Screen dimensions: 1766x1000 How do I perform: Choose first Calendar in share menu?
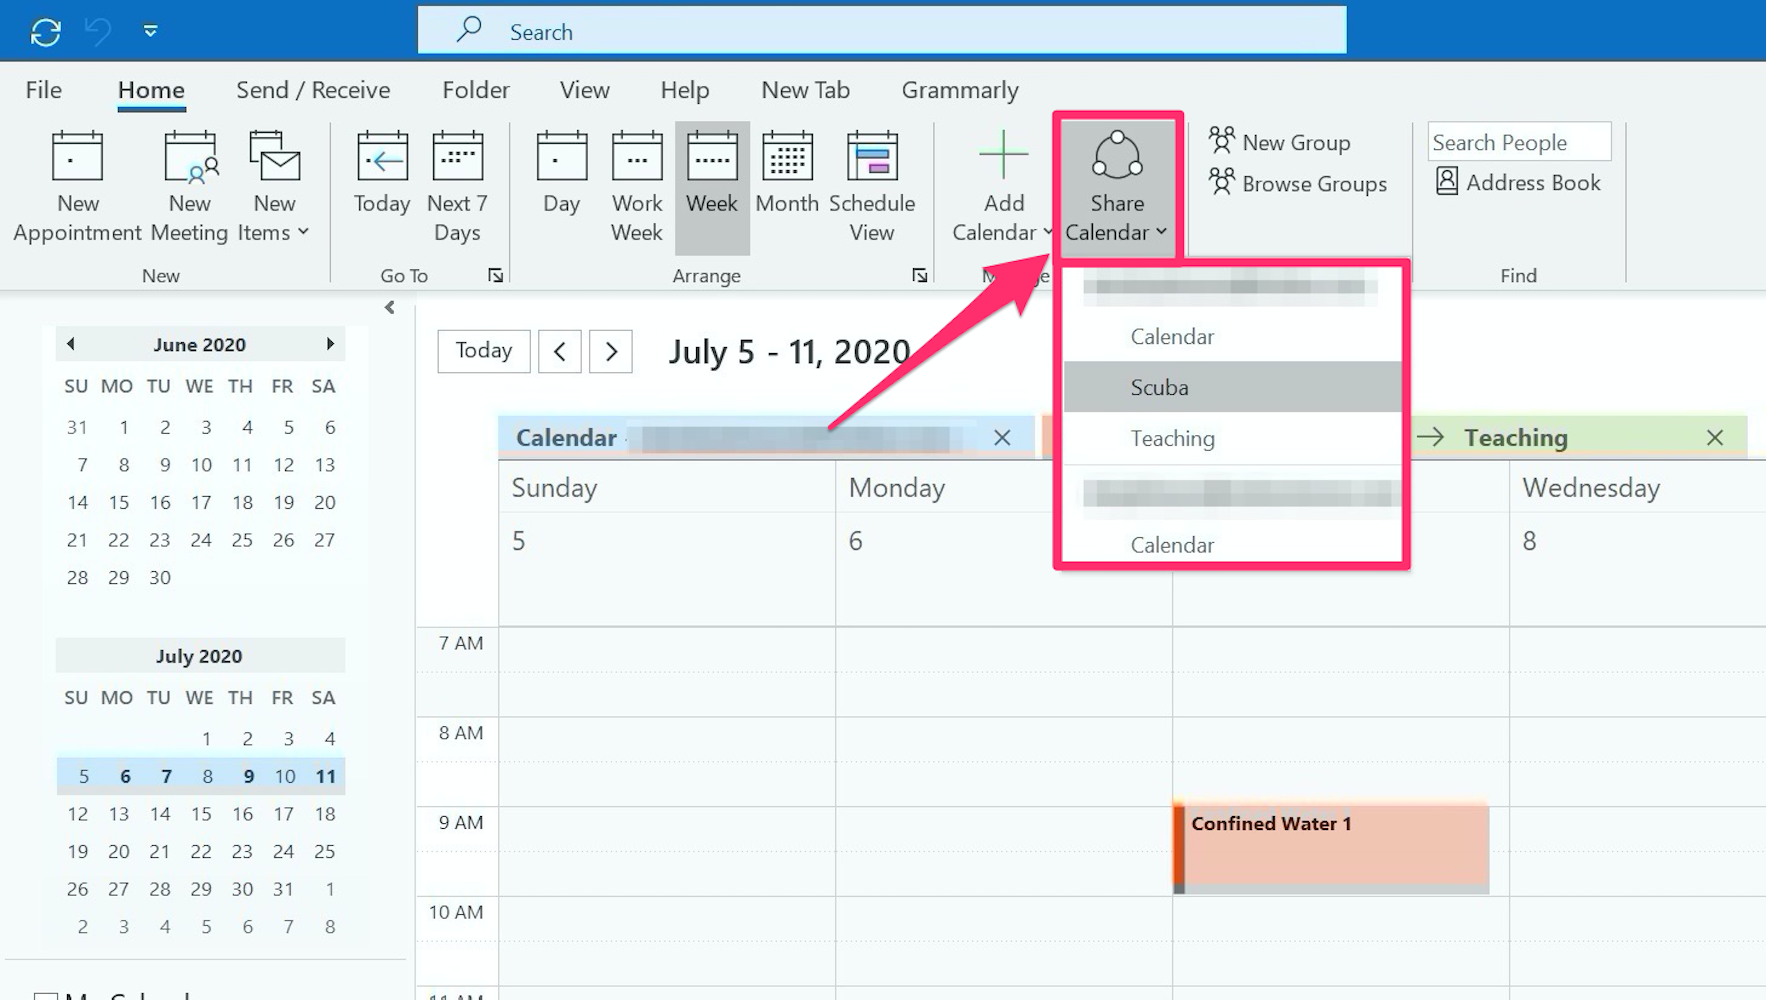pos(1232,336)
